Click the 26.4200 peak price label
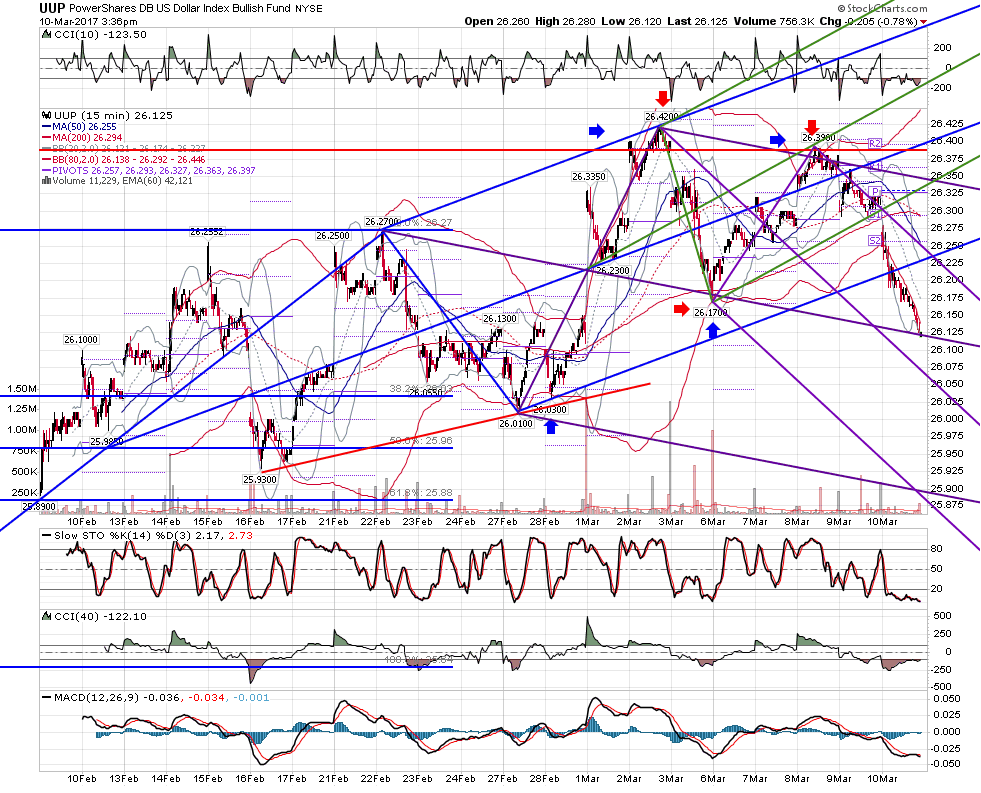Viewport: 981px width, 793px height. tap(662, 116)
